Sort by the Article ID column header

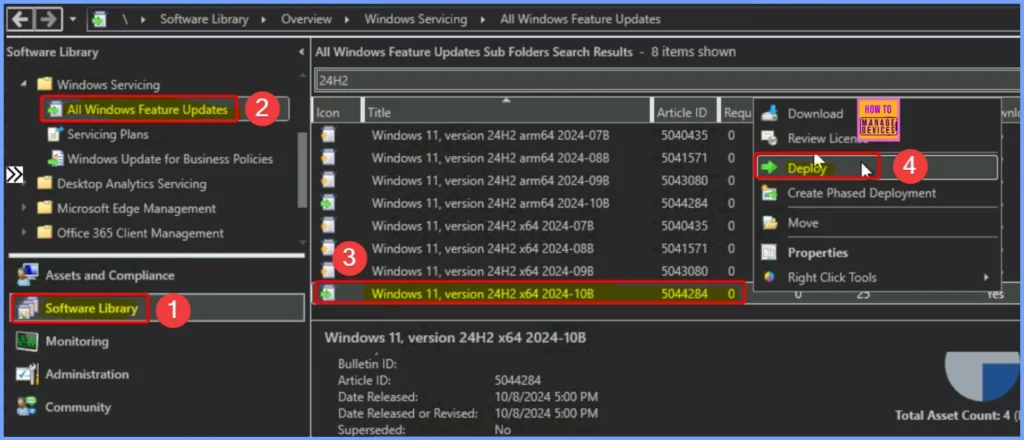(685, 112)
